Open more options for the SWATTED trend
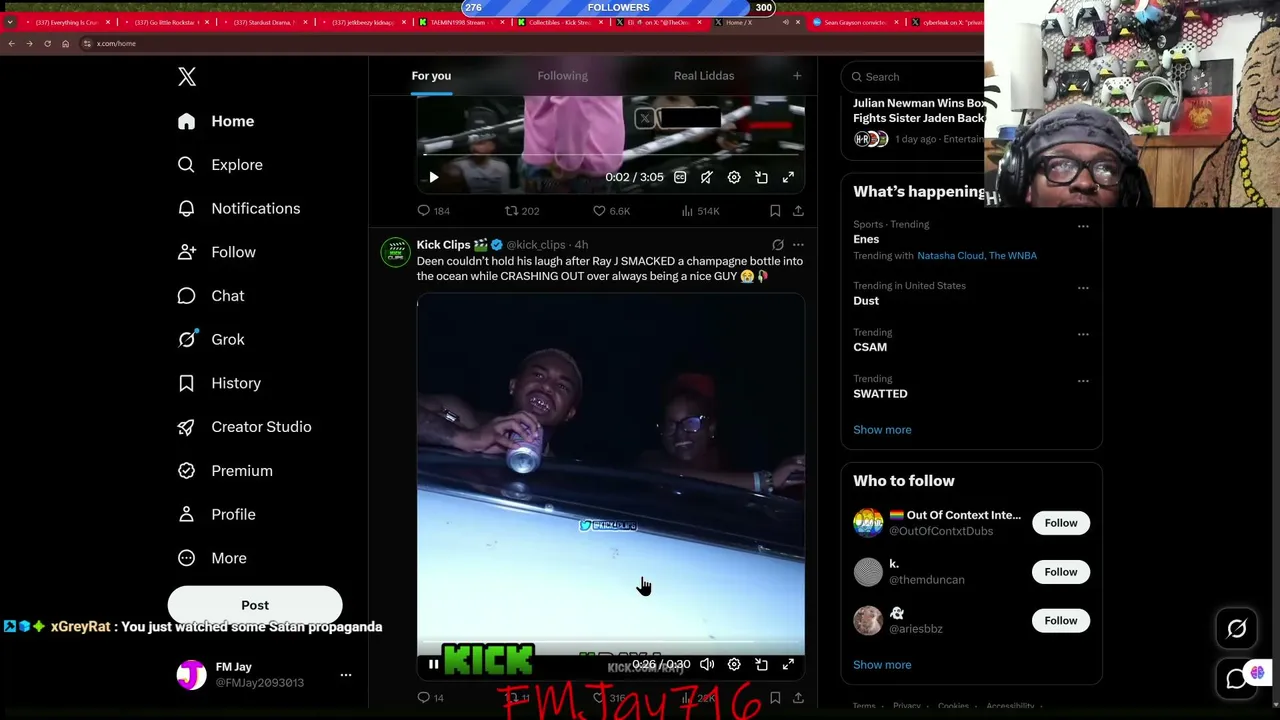 1083,381
